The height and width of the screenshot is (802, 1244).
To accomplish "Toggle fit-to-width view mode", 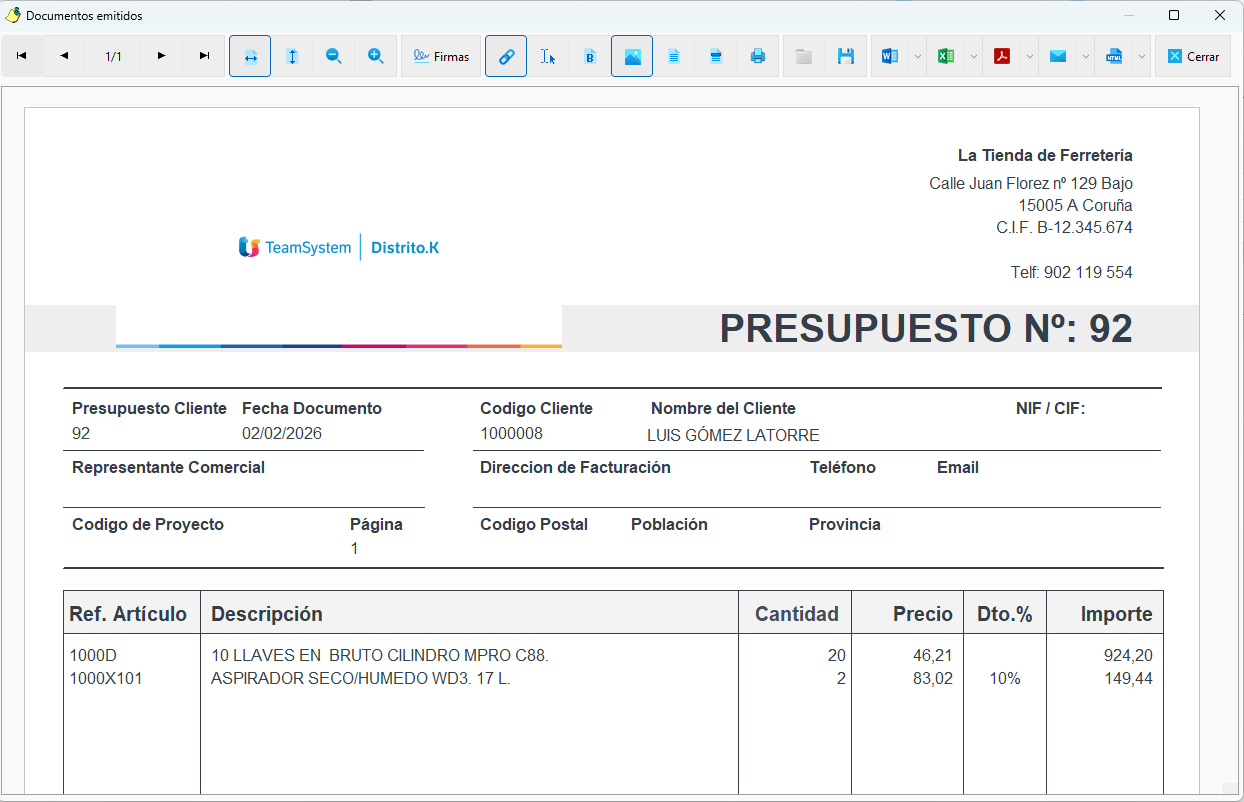I will tap(250, 56).
